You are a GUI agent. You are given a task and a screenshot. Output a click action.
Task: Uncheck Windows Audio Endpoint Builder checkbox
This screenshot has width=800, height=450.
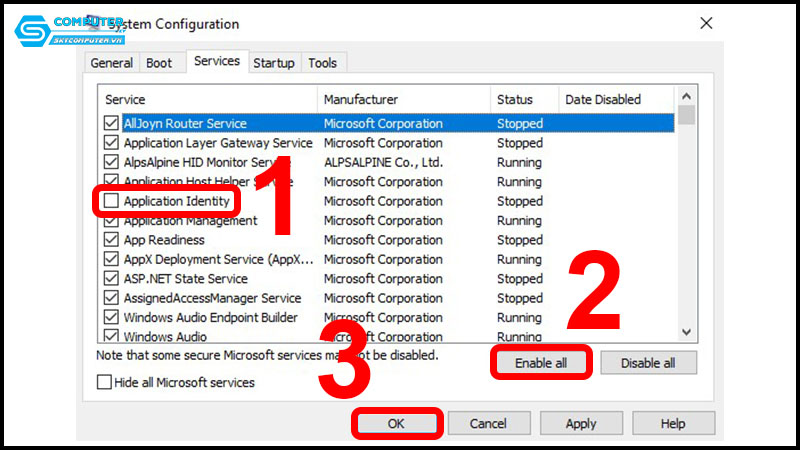pyautogui.click(x=110, y=318)
